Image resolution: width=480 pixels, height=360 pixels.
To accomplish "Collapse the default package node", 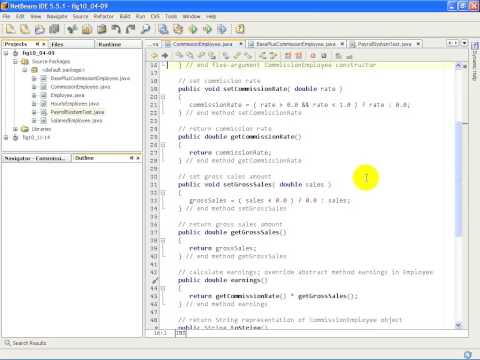I will pos(25,70).
